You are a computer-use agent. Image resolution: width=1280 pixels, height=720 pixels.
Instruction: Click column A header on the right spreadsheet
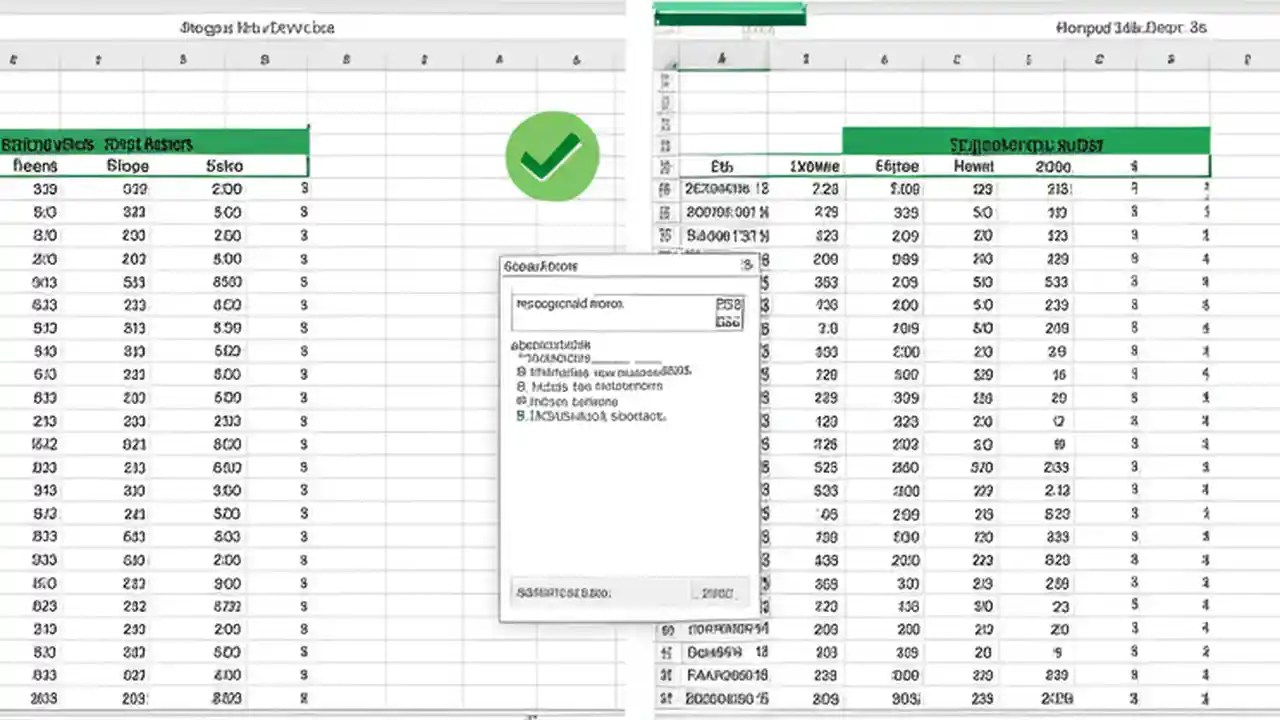point(720,58)
